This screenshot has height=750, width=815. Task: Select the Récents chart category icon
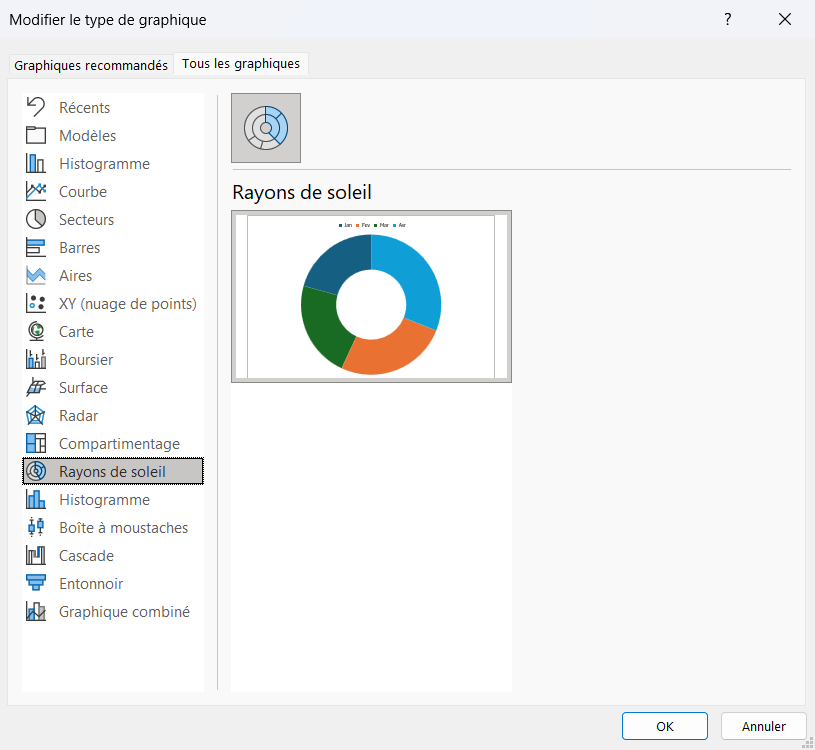[36, 107]
